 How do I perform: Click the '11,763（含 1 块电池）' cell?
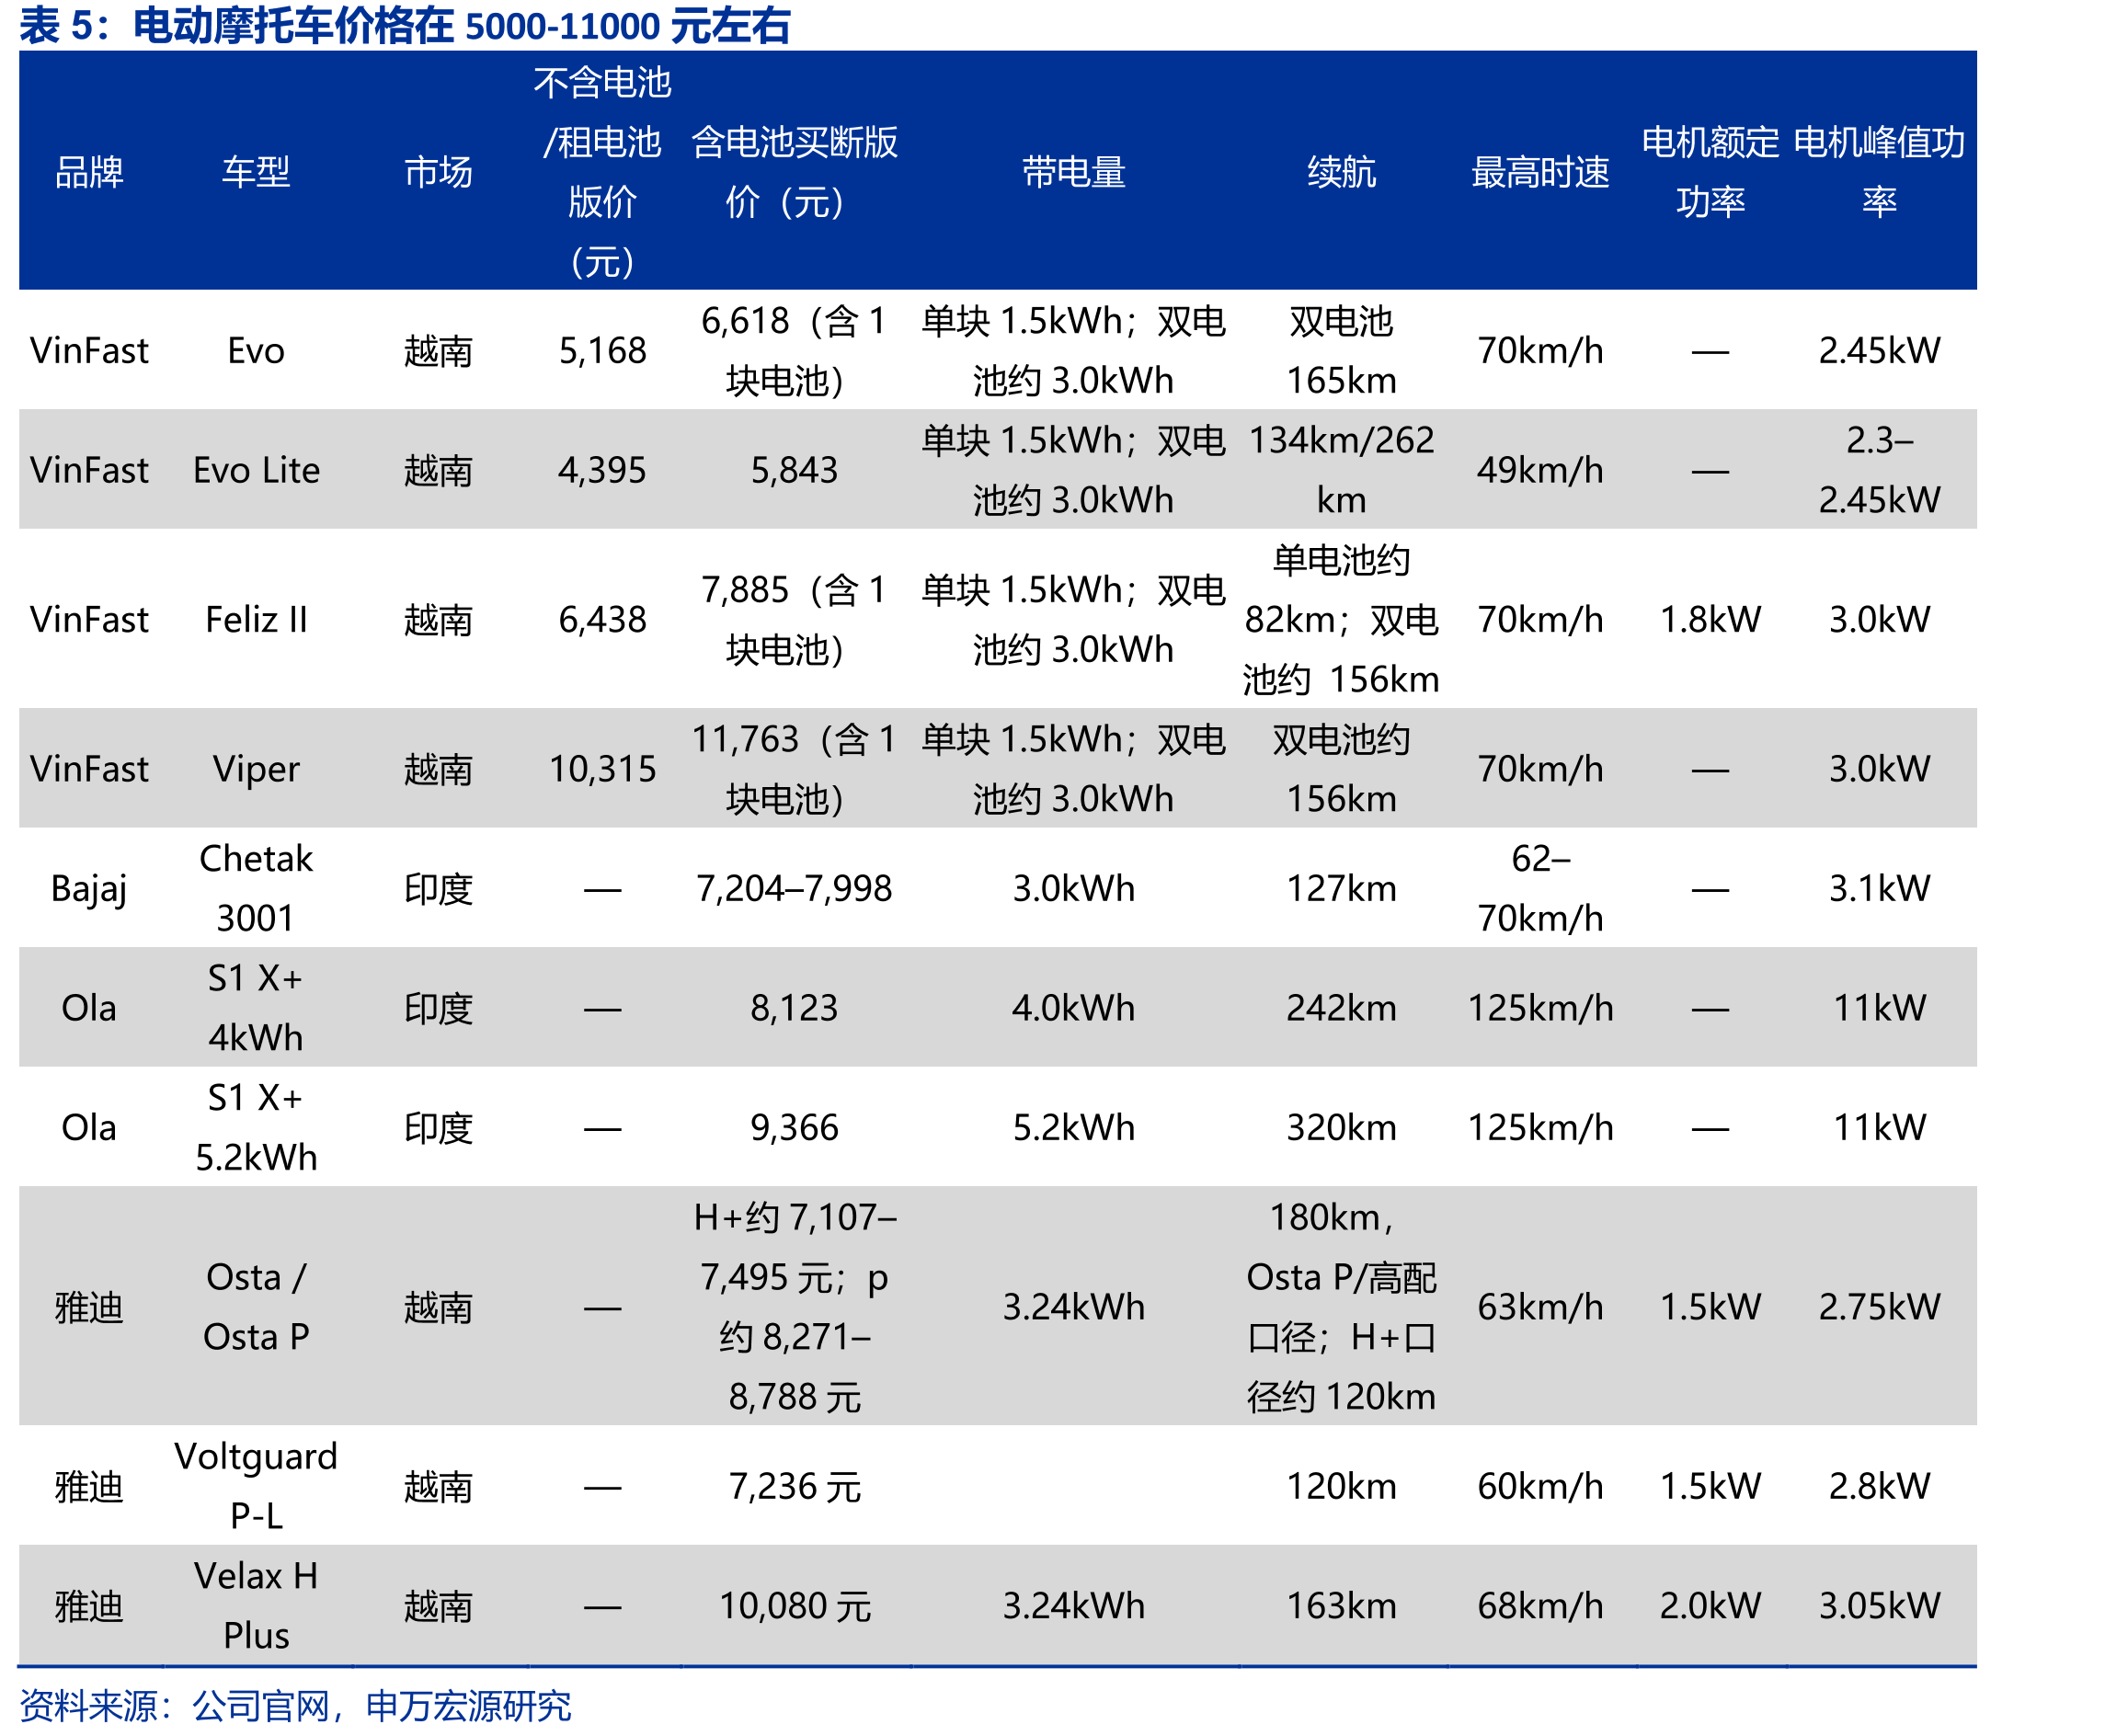[x=794, y=769]
